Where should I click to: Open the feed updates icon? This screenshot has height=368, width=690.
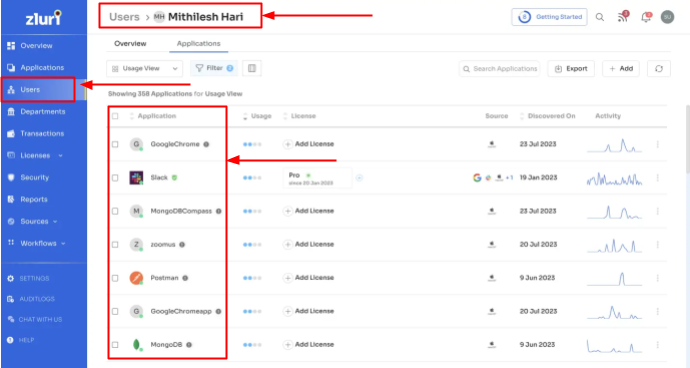point(623,17)
